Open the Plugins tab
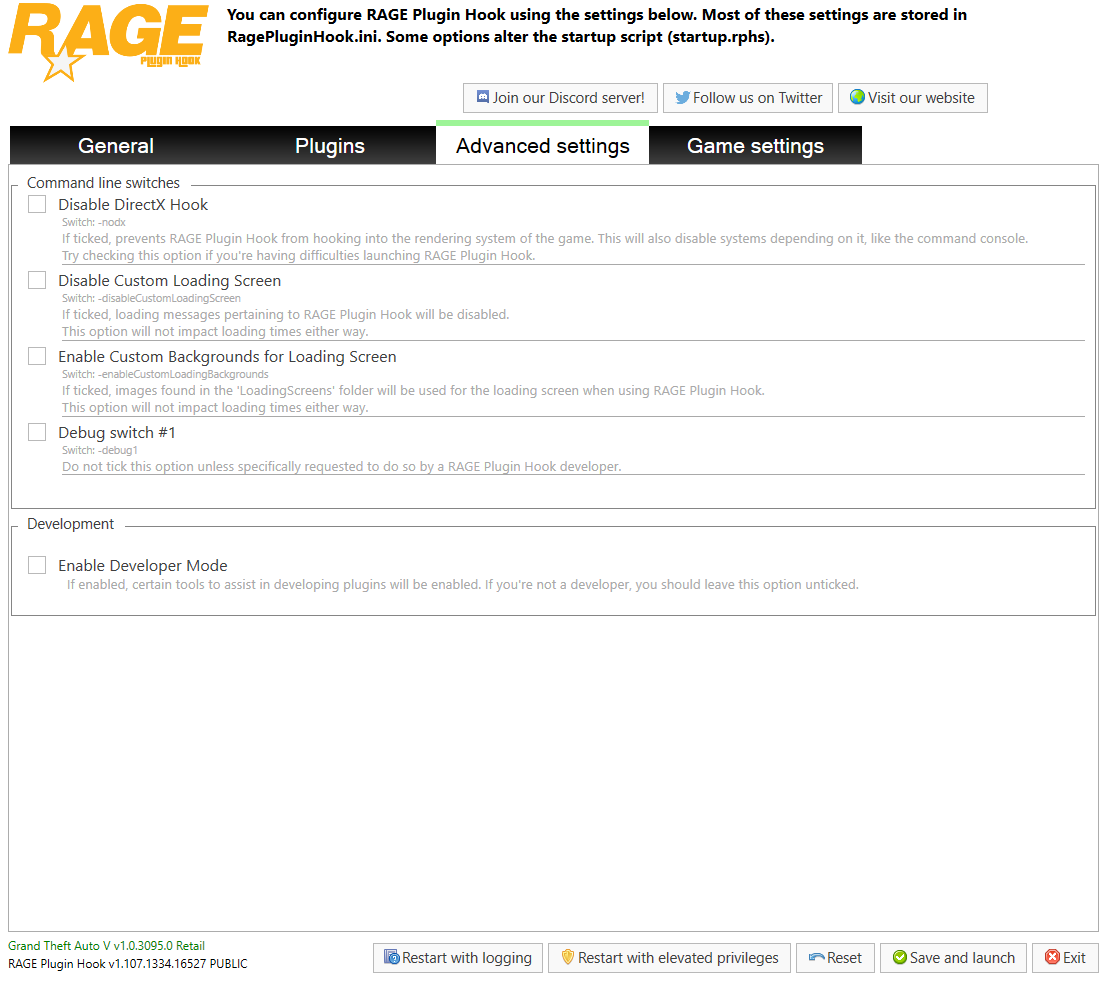 (x=330, y=146)
